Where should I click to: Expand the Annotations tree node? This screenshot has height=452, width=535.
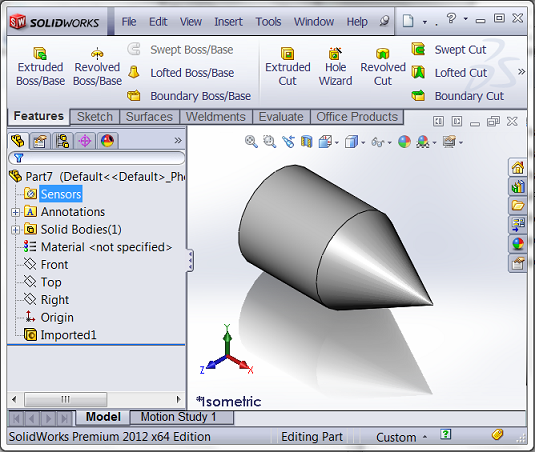click(x=15, y=212)
